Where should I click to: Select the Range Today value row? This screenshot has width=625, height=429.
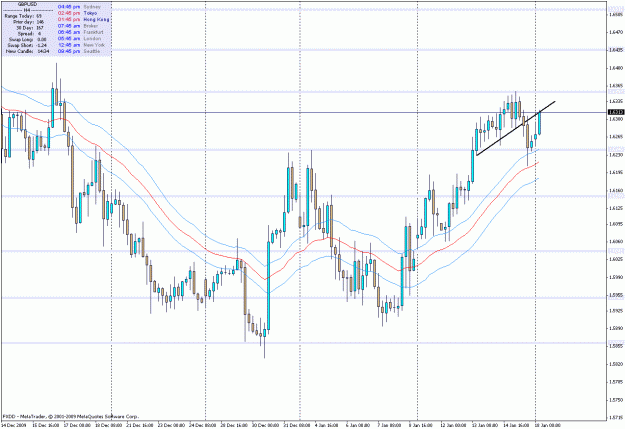click(x=23, y=16)
